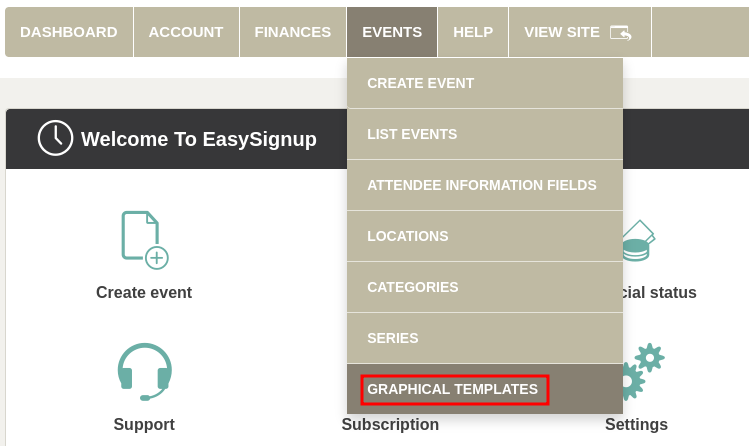Click the coins financial status icon
This screenshot has height=446, width=749.
pos(636,242)
